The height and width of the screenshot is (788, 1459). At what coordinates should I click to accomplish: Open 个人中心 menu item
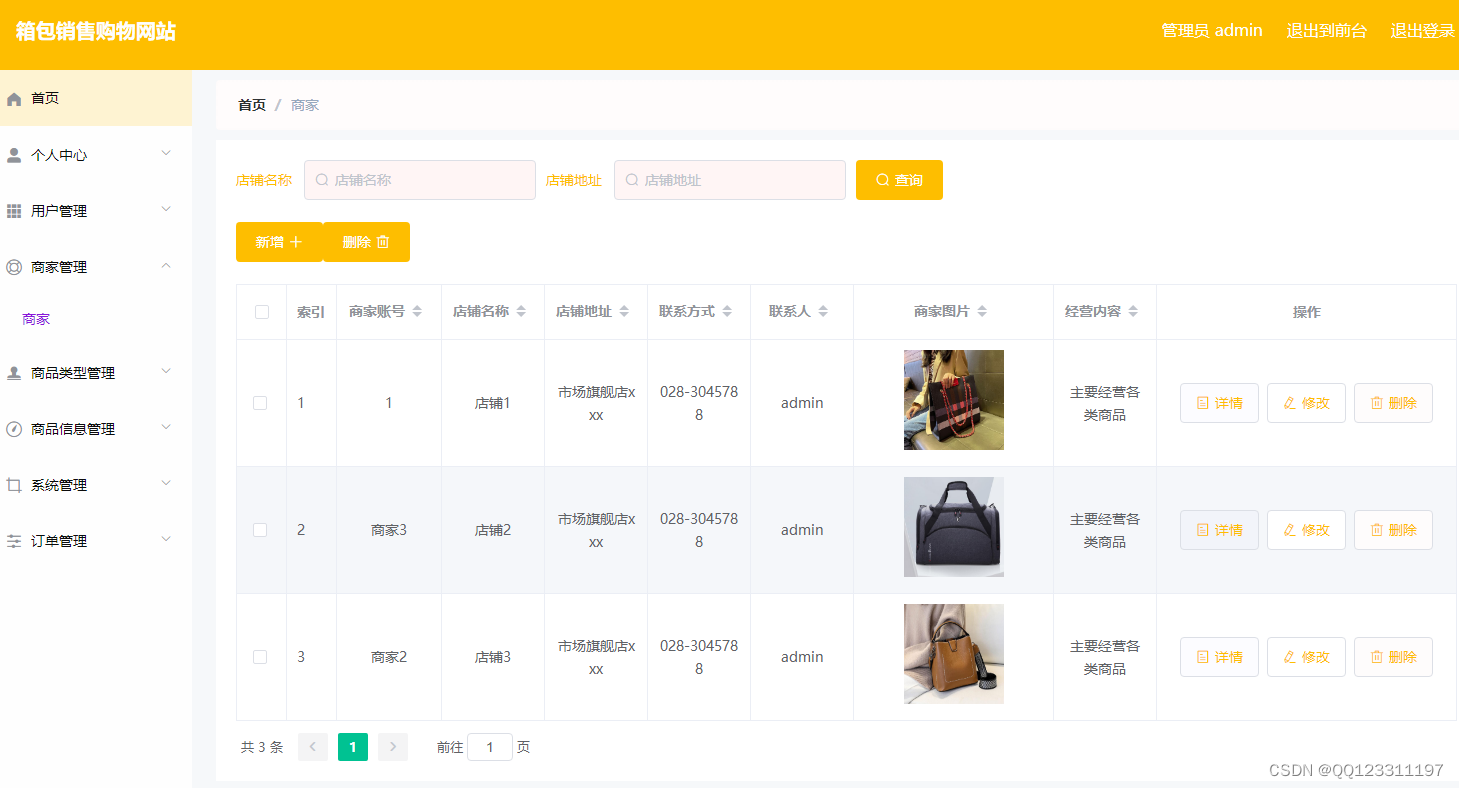[96, 155]
